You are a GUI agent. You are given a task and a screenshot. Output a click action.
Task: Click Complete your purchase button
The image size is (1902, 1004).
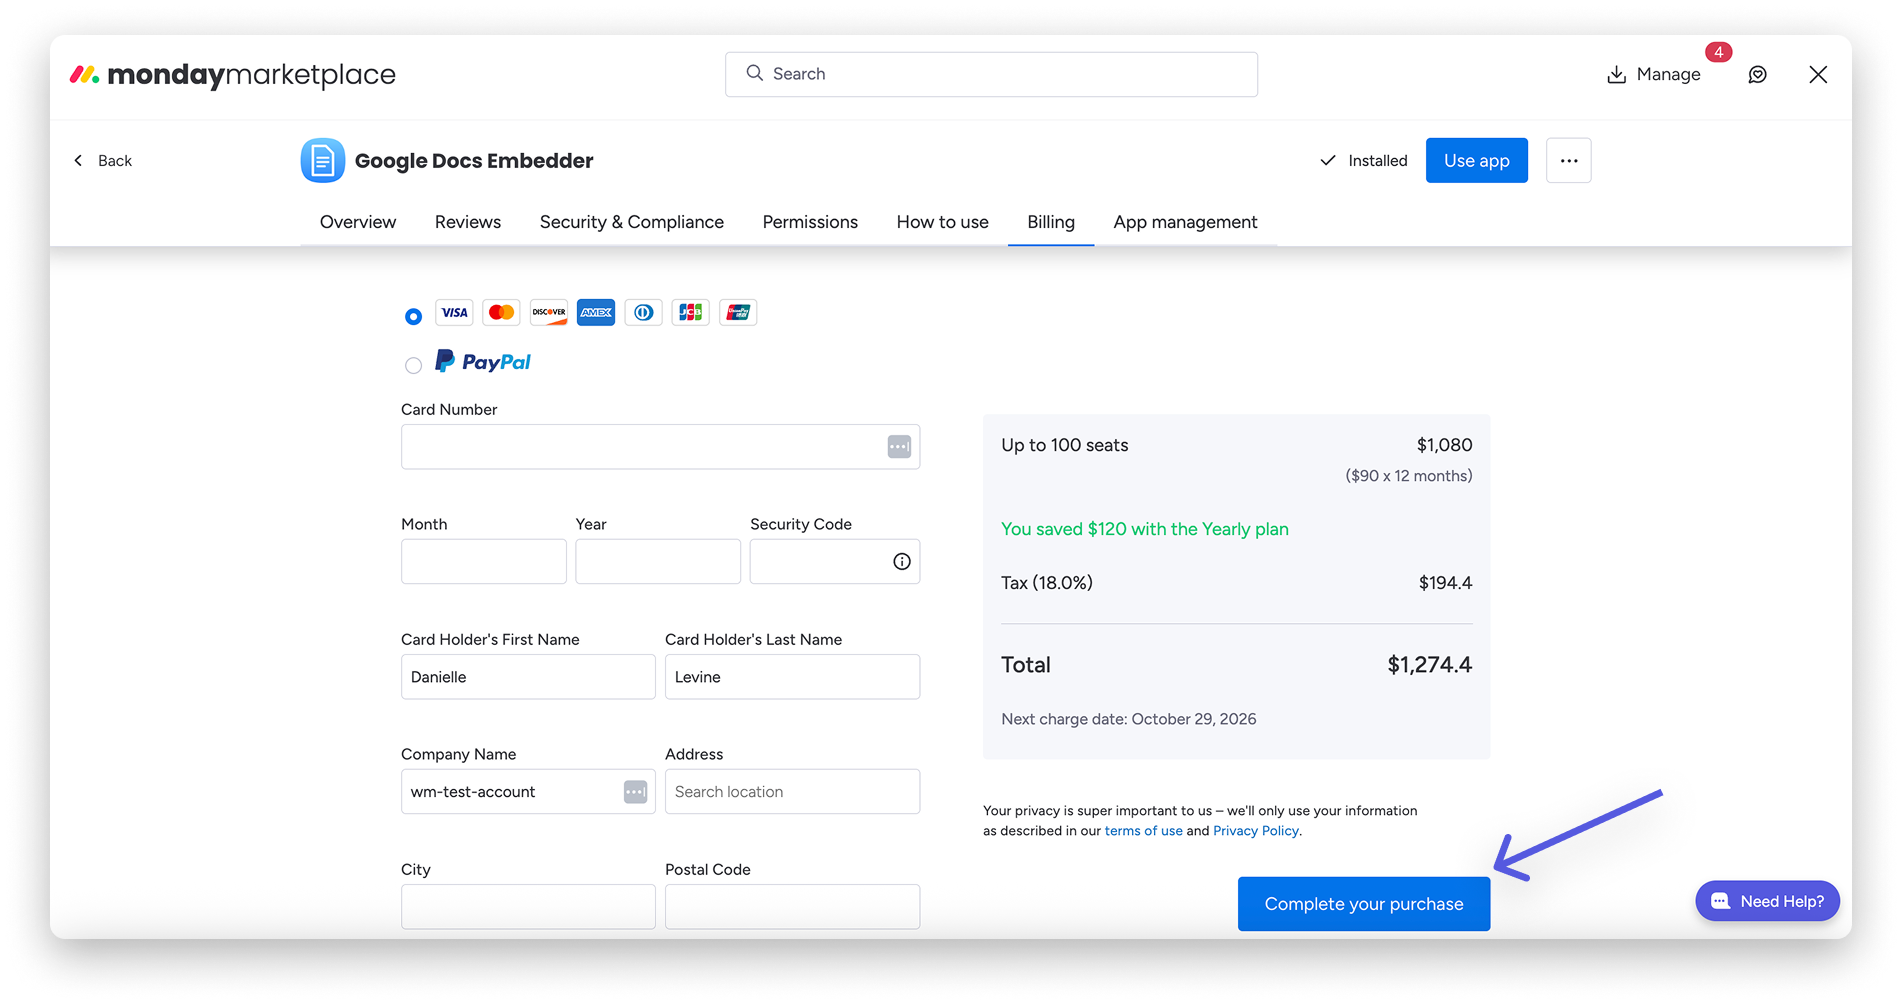coord(1364,904)
